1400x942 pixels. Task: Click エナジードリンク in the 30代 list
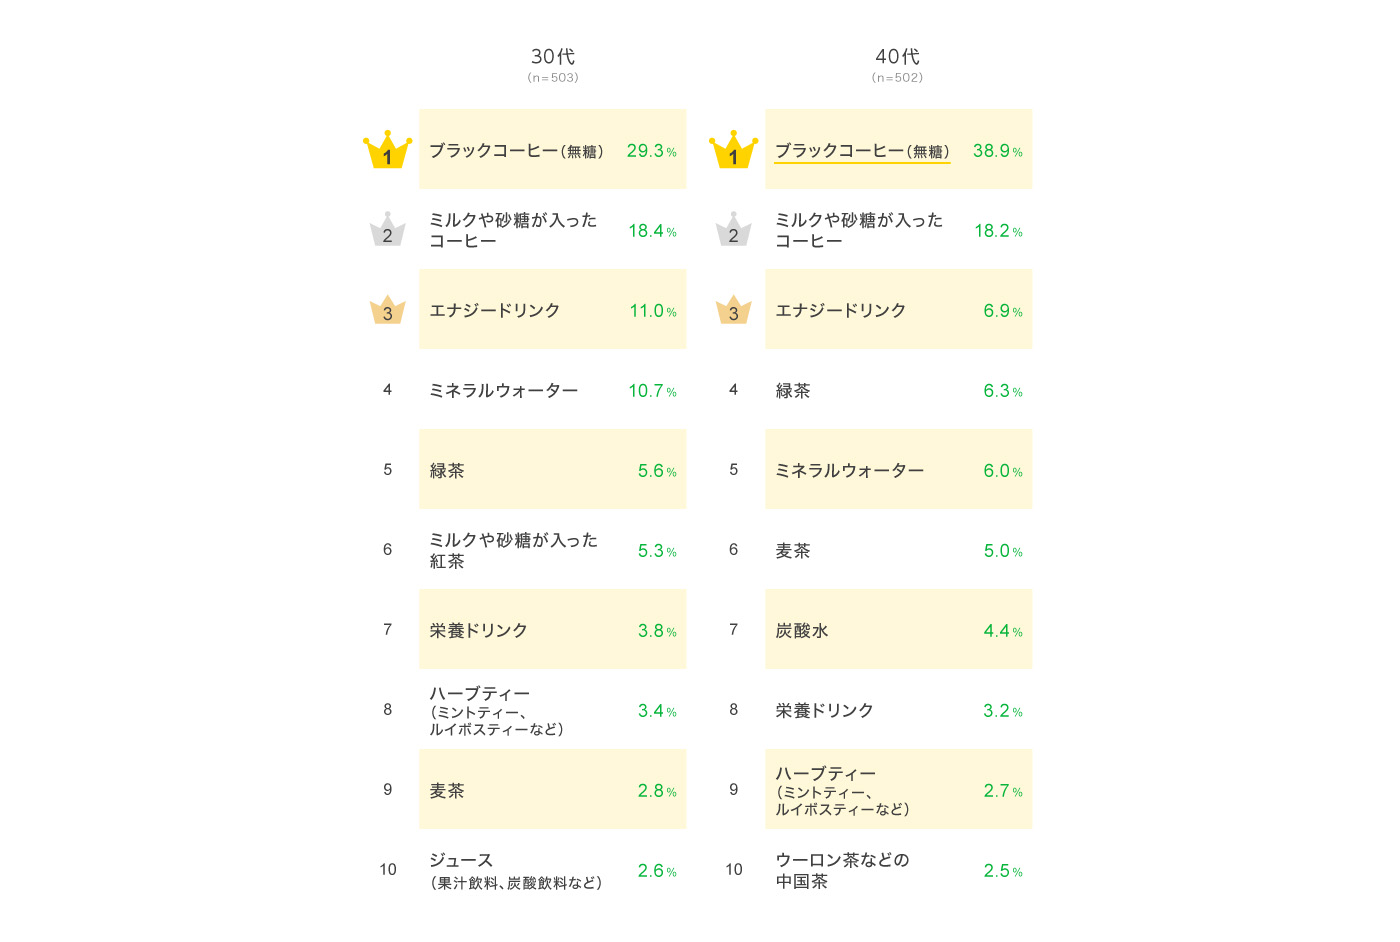(494, 311)
